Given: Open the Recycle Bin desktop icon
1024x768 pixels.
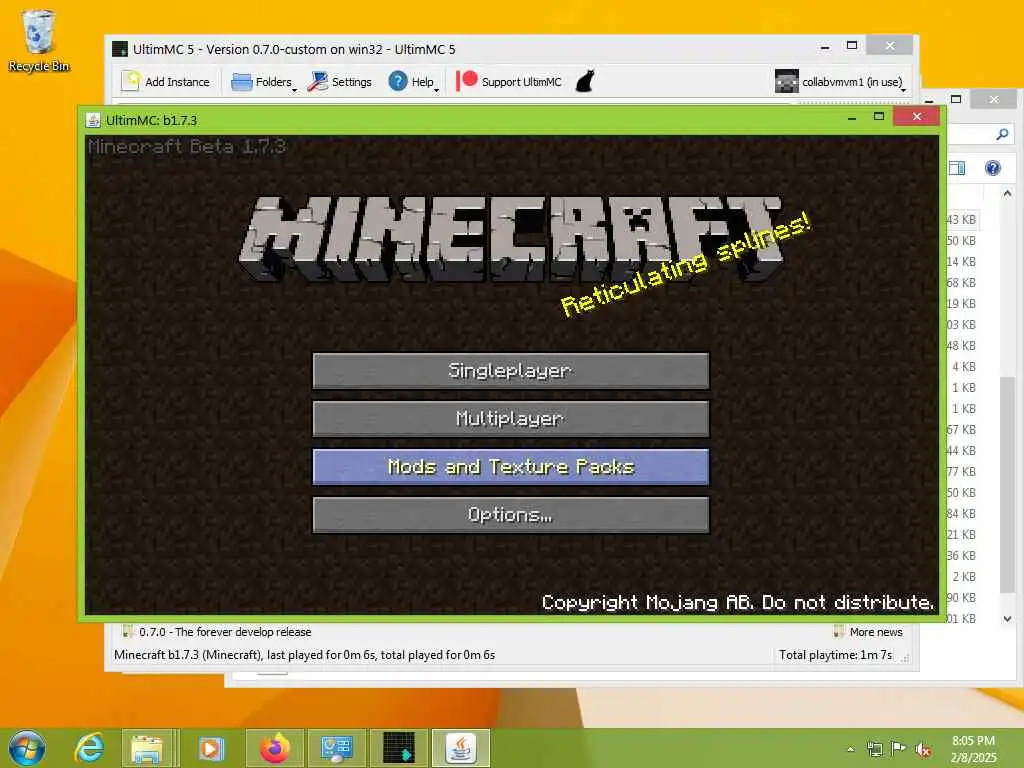Looking at the screenshot, I should pos(39,40).
